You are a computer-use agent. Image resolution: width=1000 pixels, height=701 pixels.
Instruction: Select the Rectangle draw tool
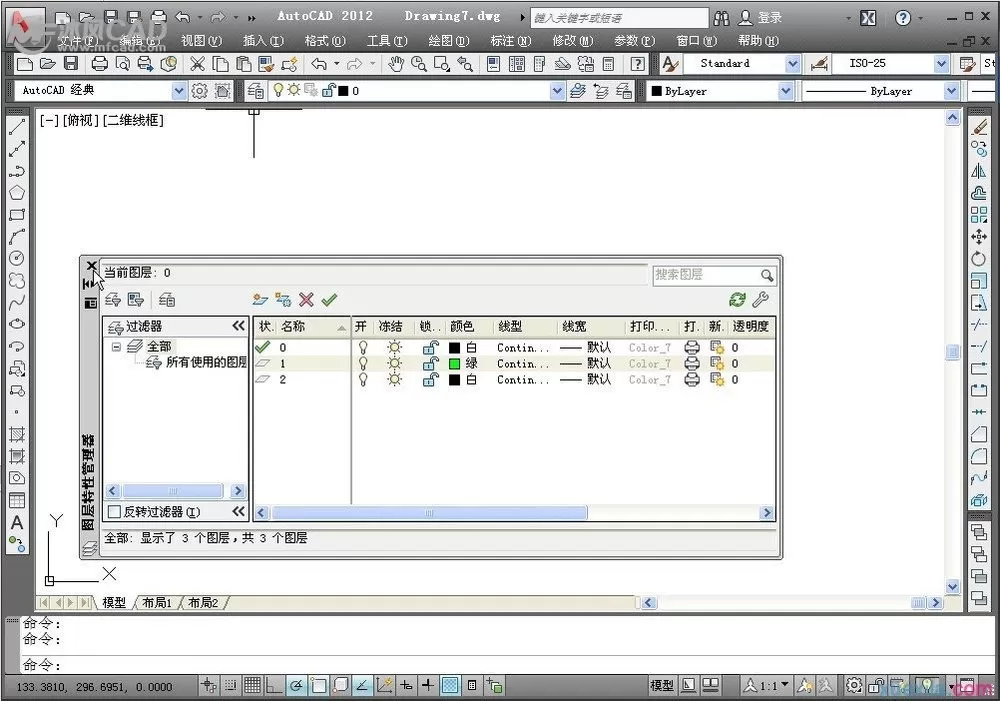[x=17, y=214]
